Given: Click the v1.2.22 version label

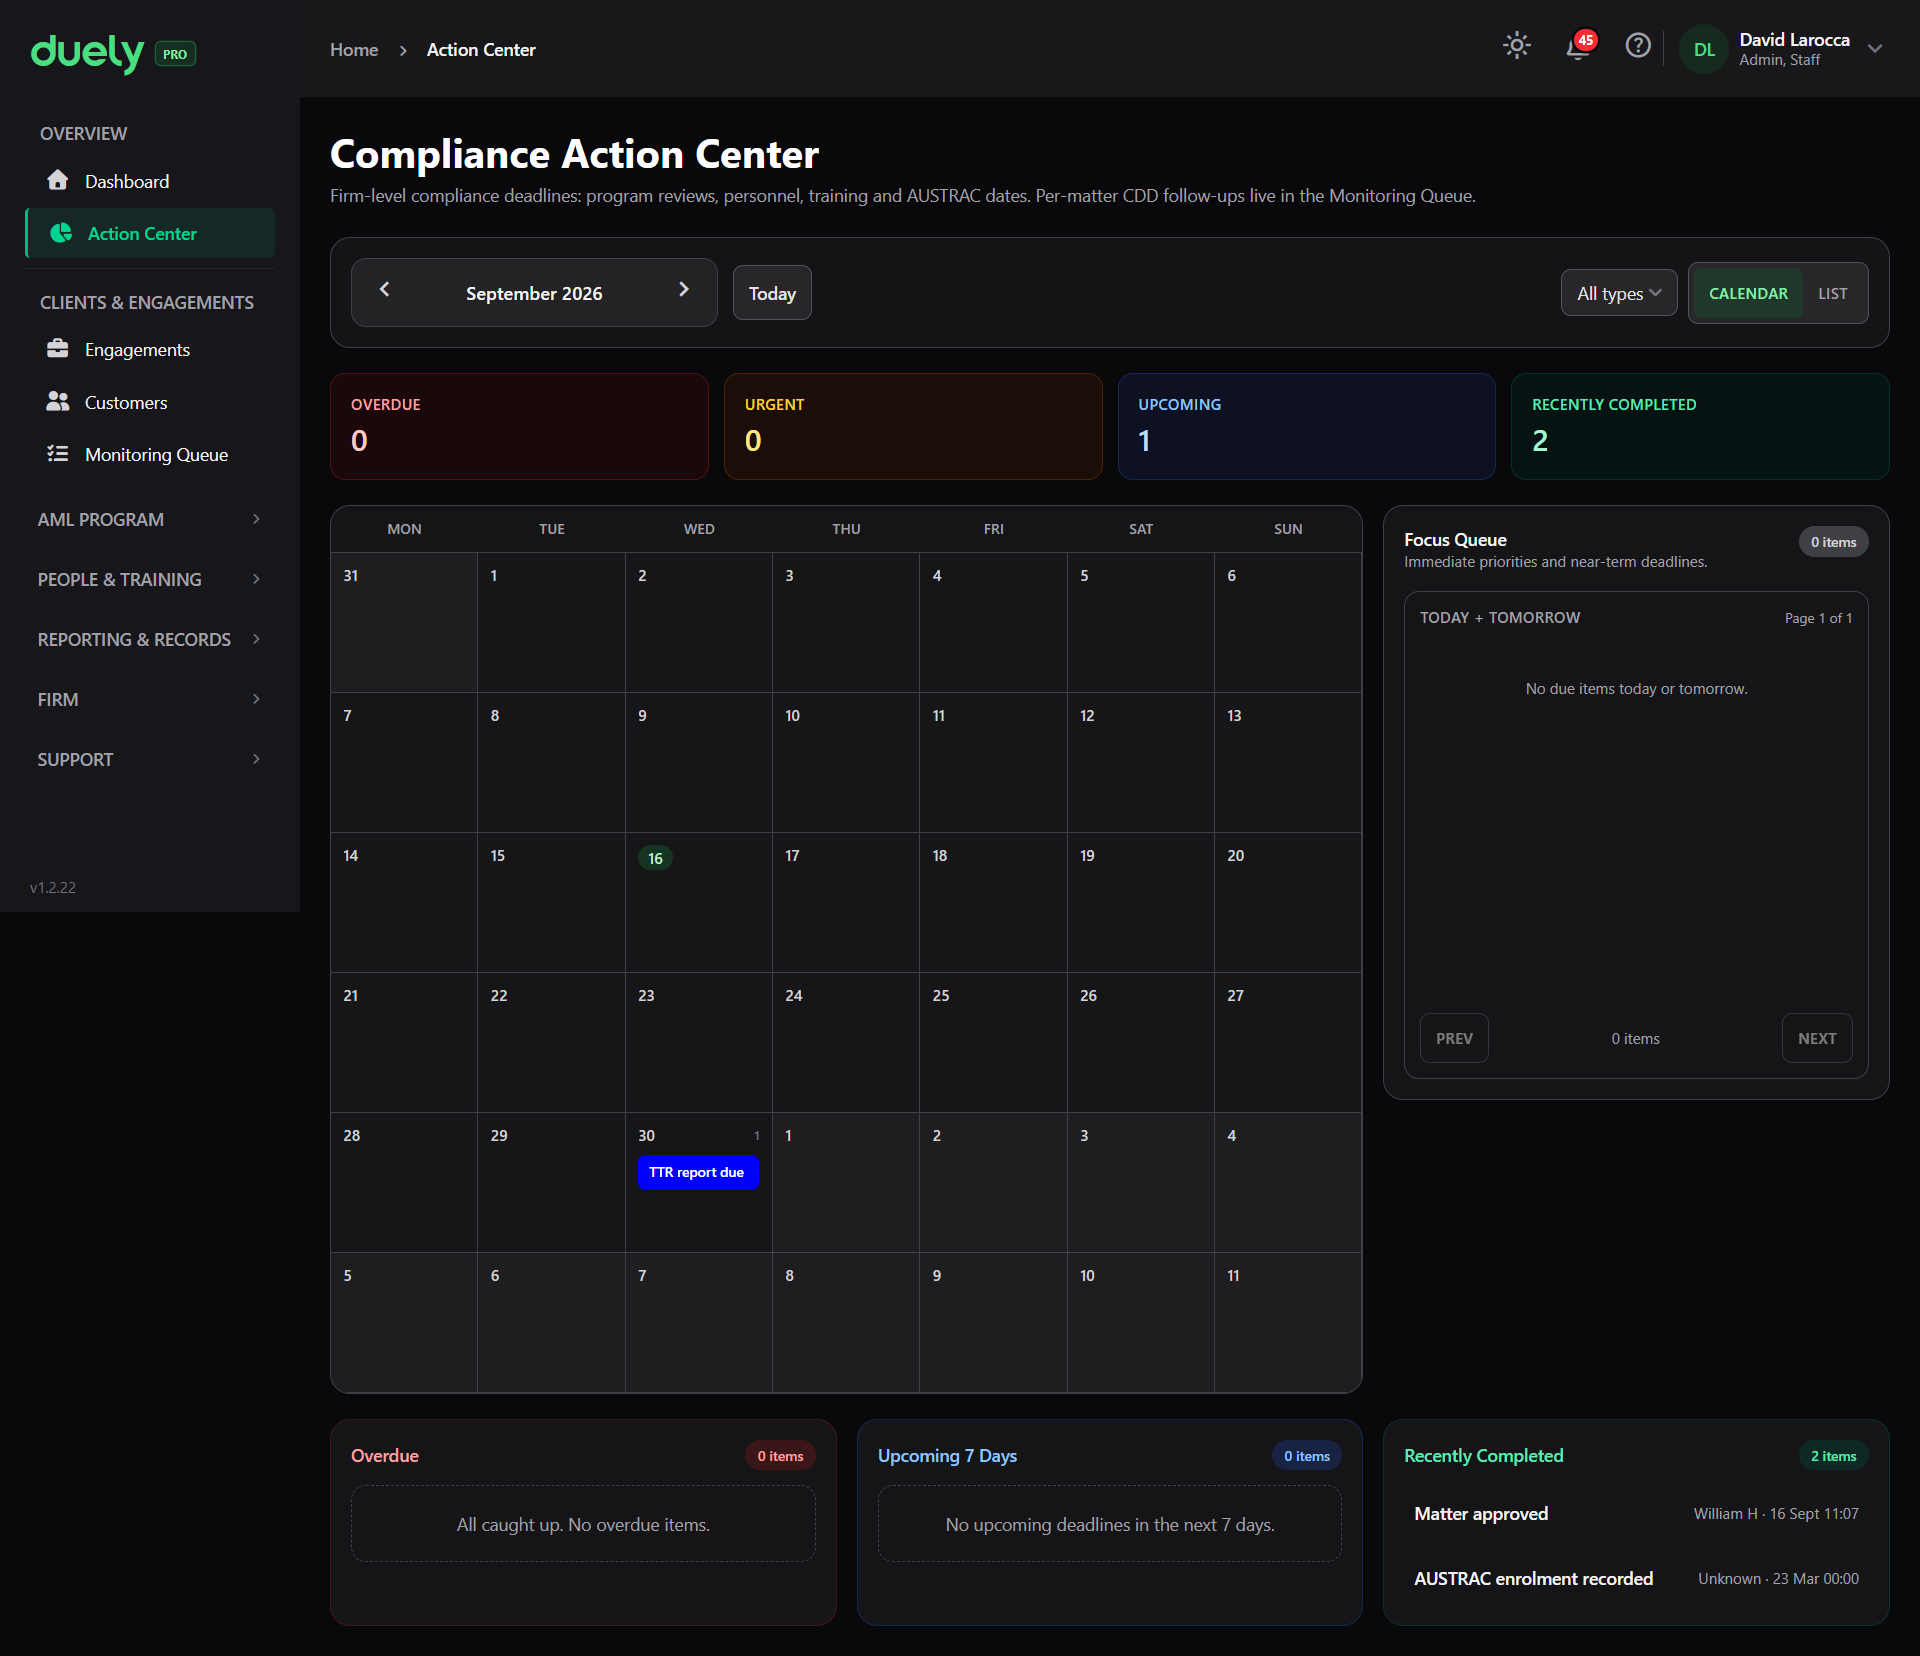Looking at the screenshot, I should coord(53,887).
